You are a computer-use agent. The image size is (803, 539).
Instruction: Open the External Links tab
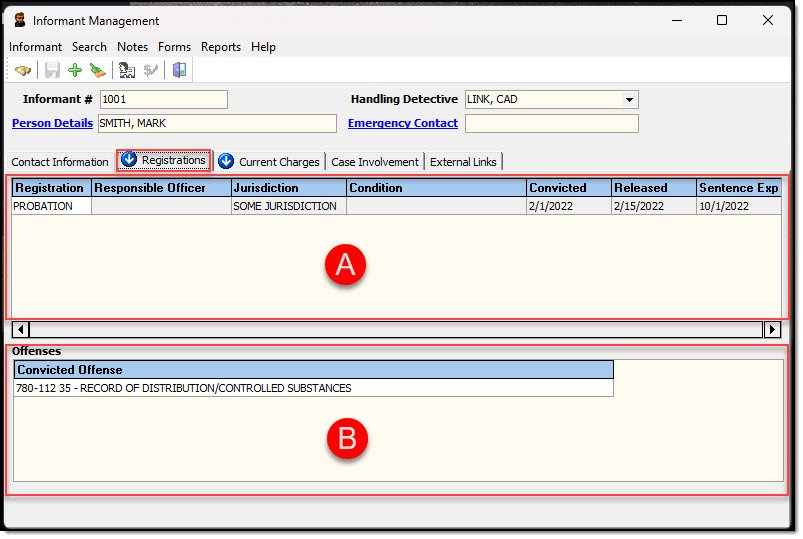click(x=463, y=162)
